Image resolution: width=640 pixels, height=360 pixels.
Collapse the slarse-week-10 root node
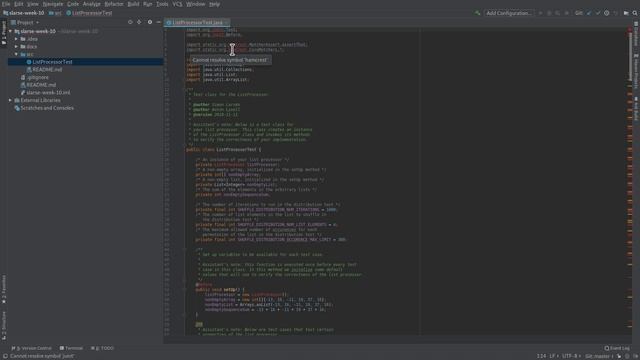pos(11,31)
